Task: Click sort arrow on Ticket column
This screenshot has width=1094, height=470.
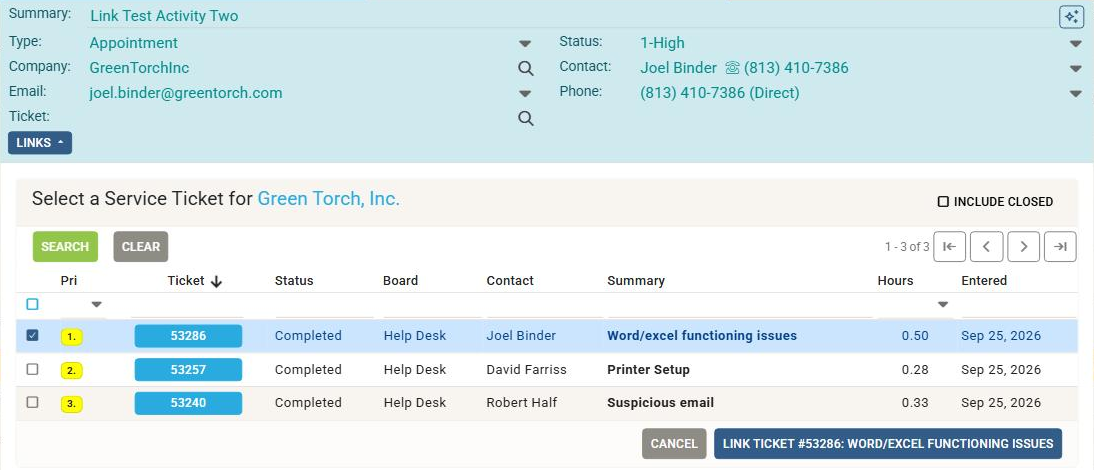Action: coord(216,281)
